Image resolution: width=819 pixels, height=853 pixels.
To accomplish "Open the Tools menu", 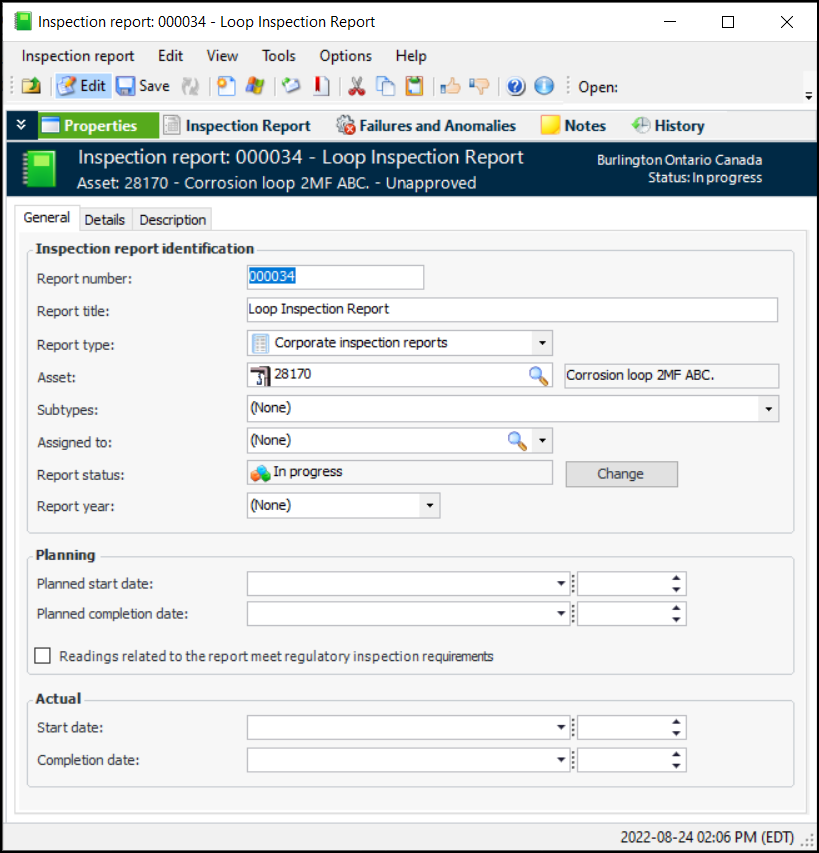I will [279, 56].
